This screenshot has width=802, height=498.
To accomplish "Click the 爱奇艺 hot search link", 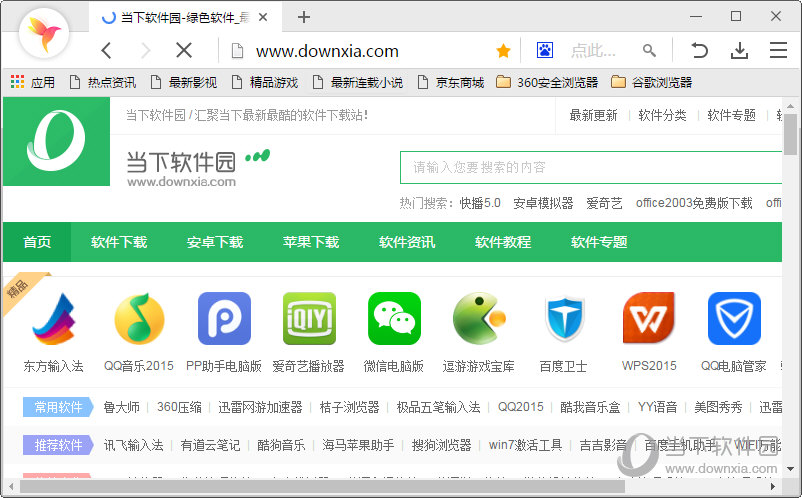I will pyautogui.click(x=605, y=203).
